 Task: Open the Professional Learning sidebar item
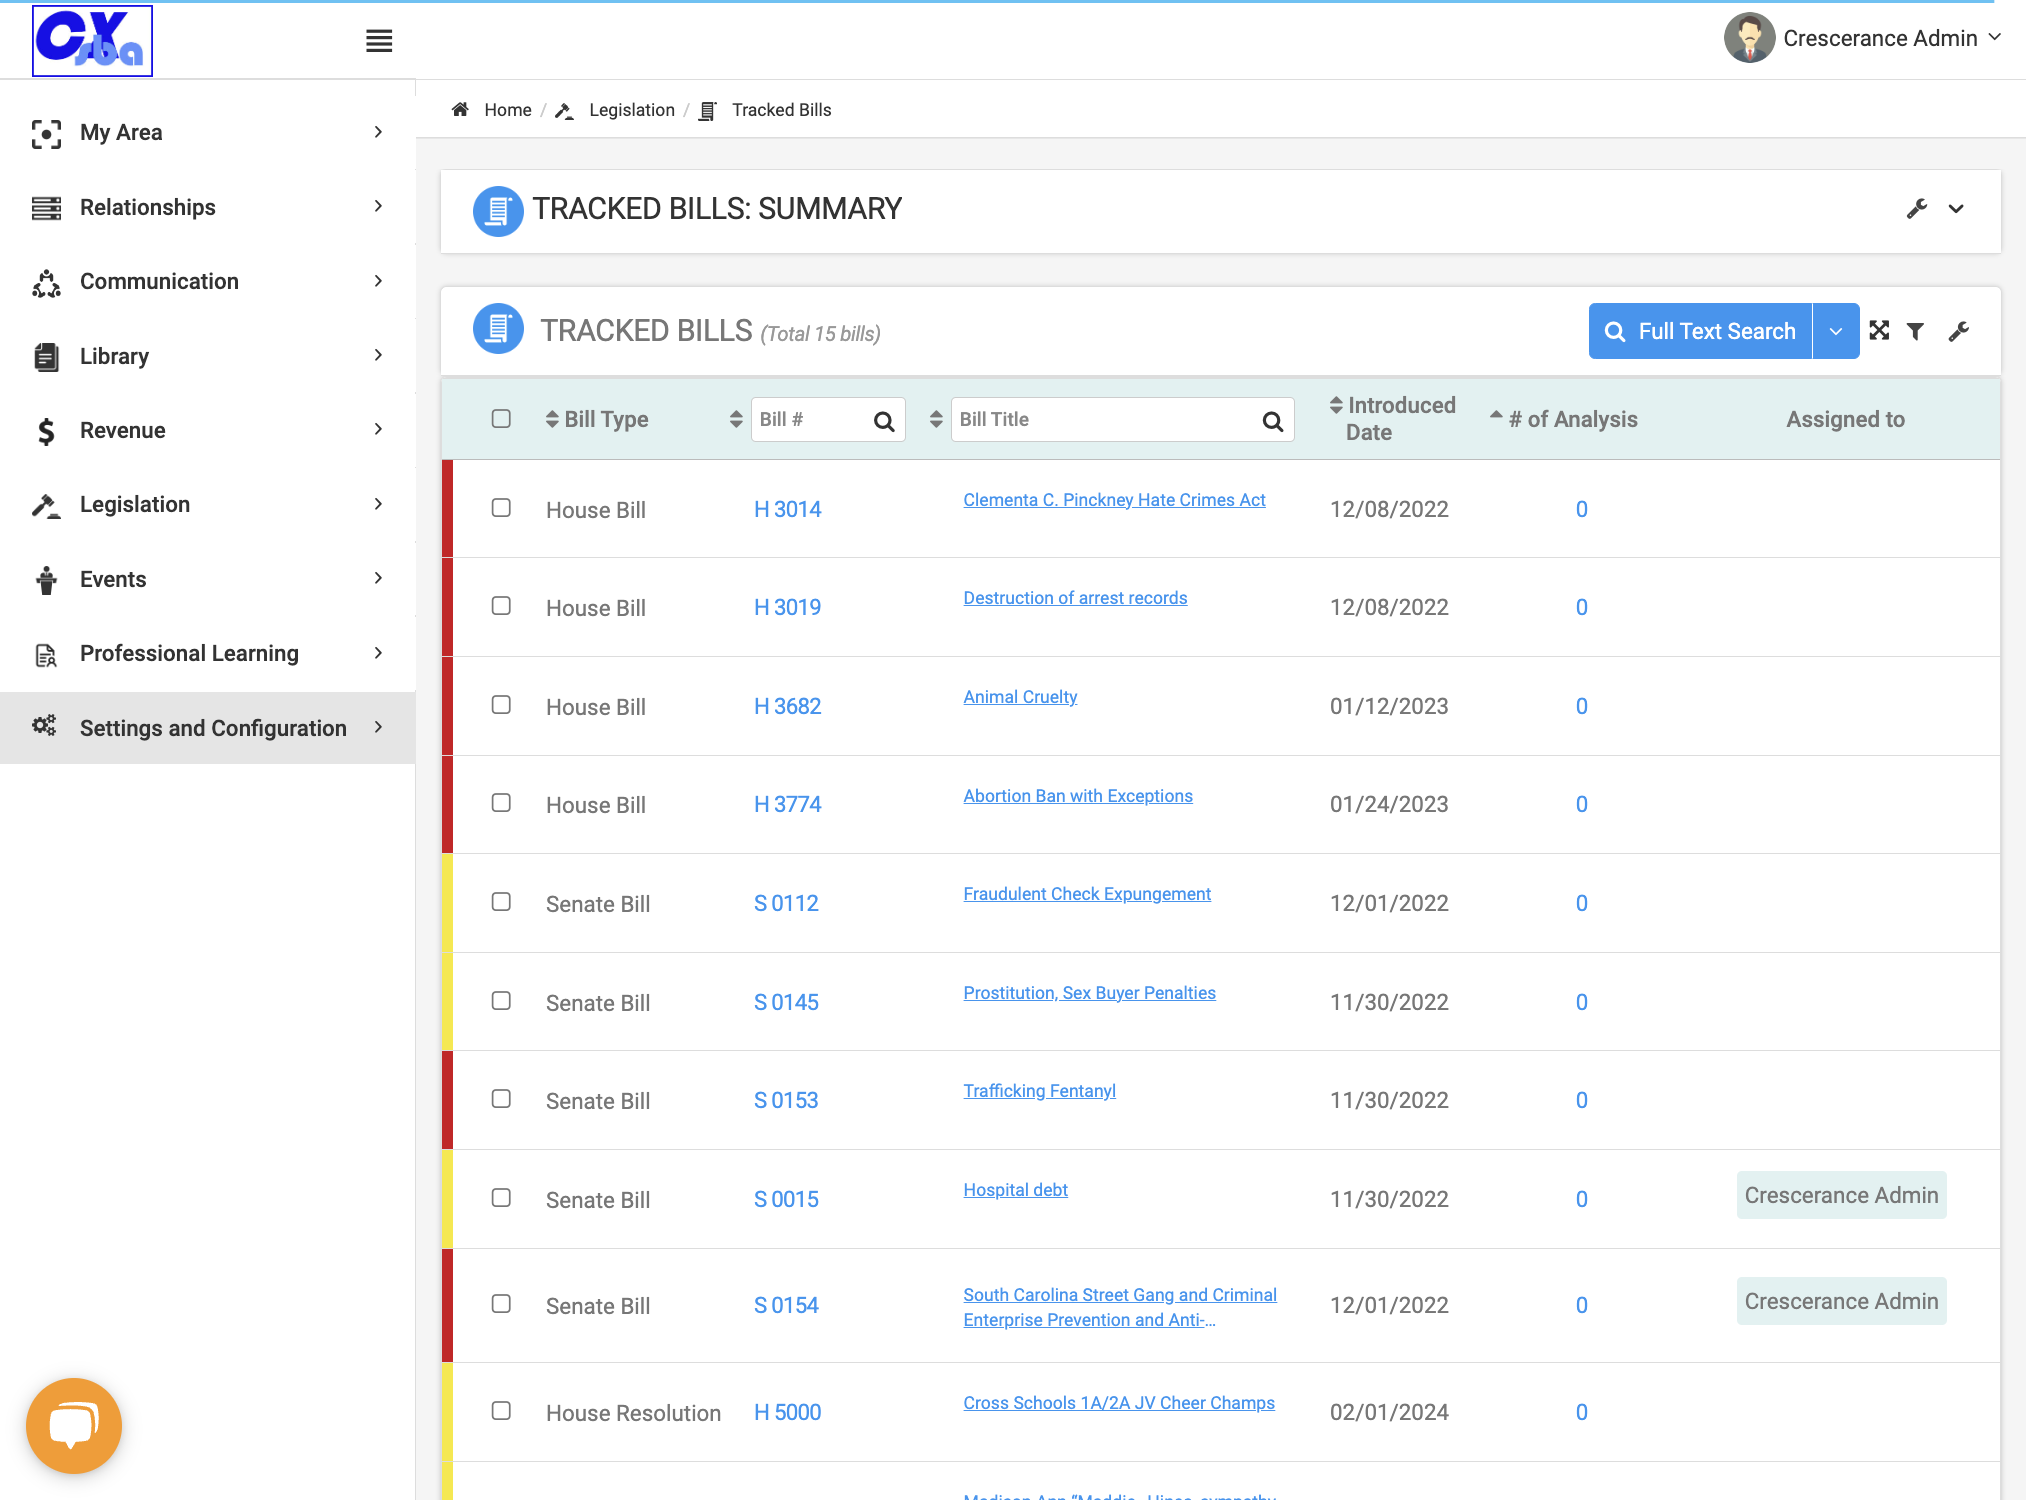pos(208,653)
